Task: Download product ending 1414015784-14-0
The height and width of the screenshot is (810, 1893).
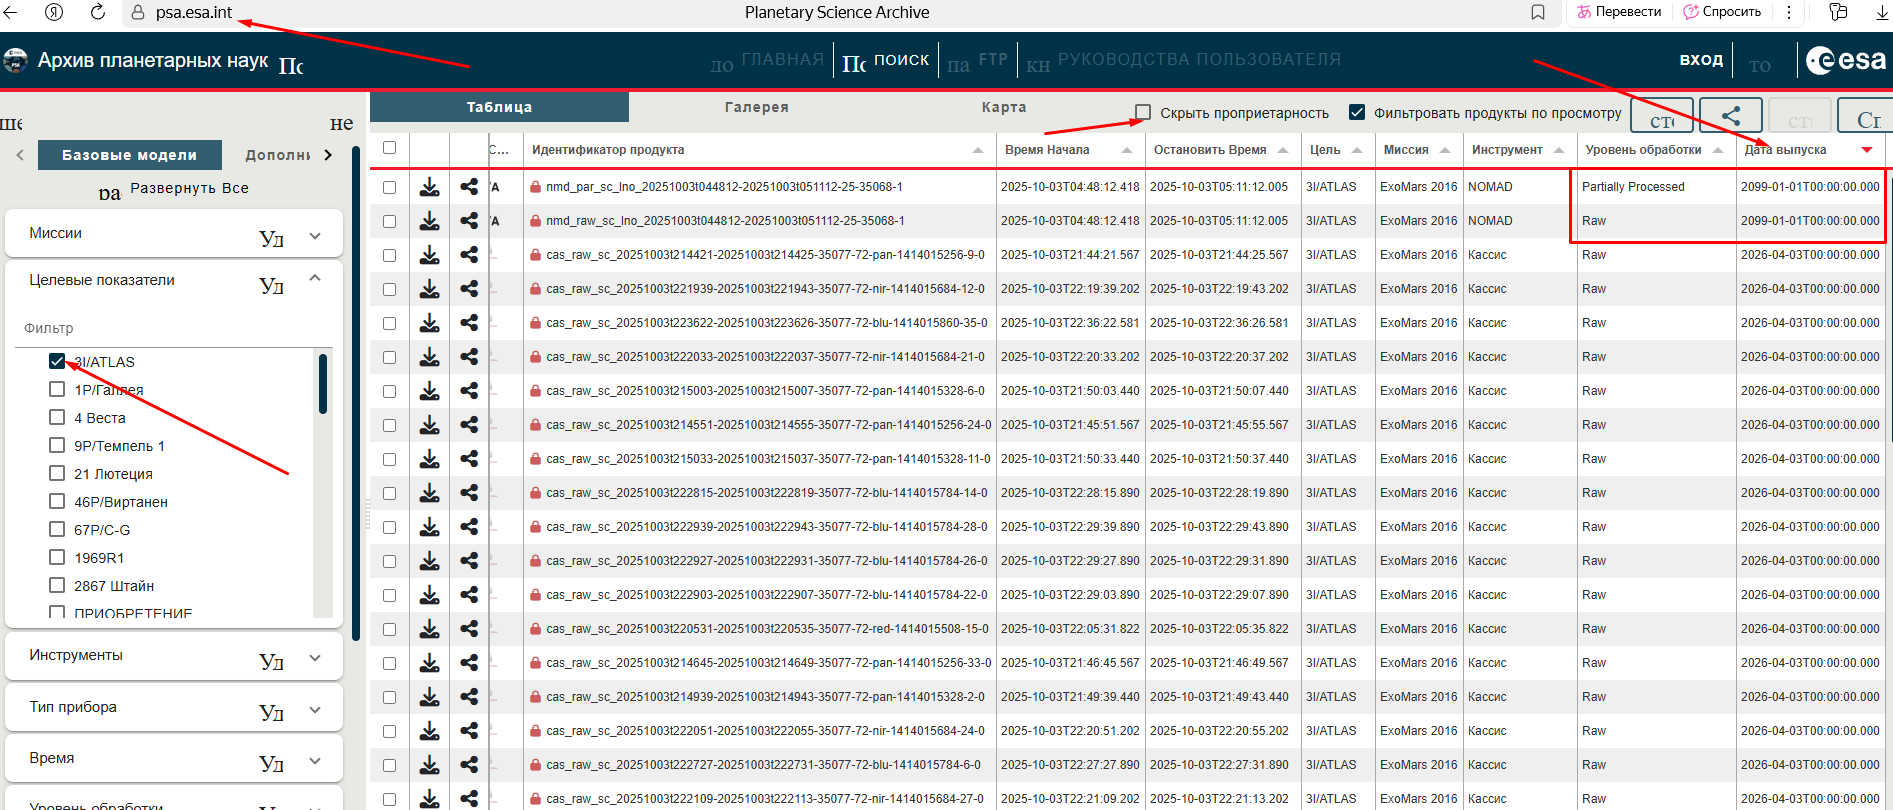Action: [429, 493]
